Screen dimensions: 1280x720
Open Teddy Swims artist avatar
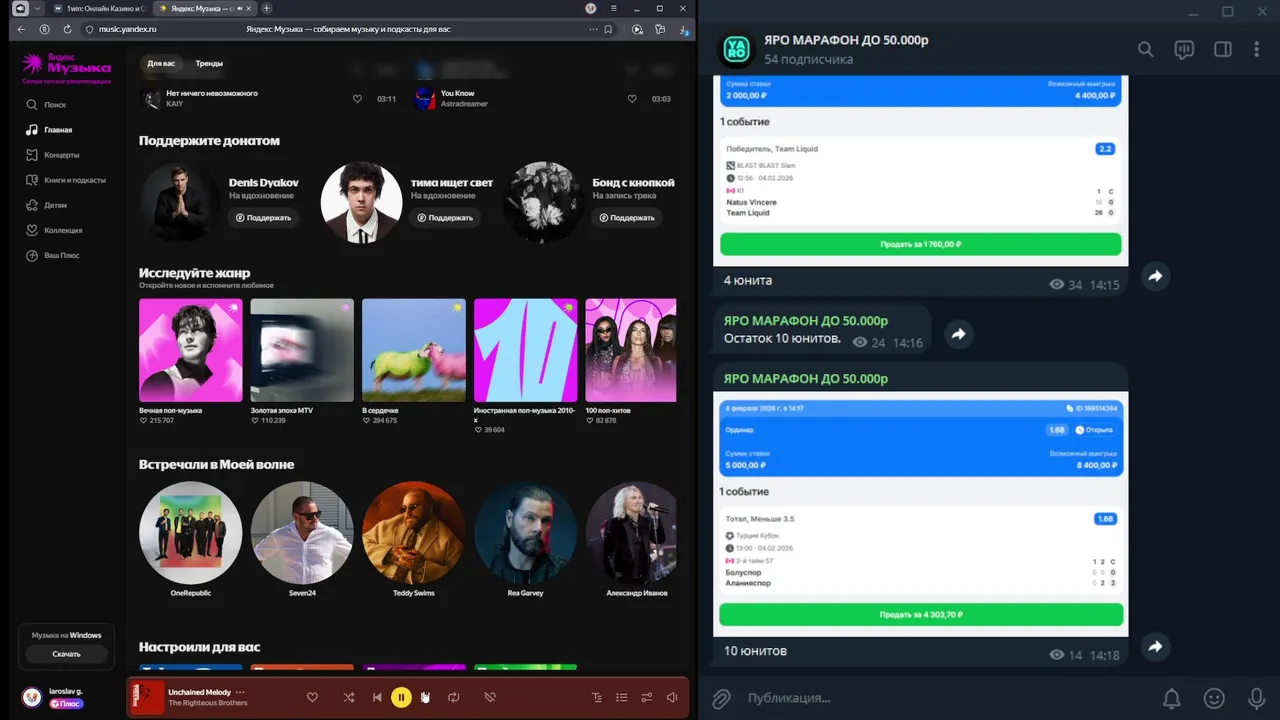(414, 533)
